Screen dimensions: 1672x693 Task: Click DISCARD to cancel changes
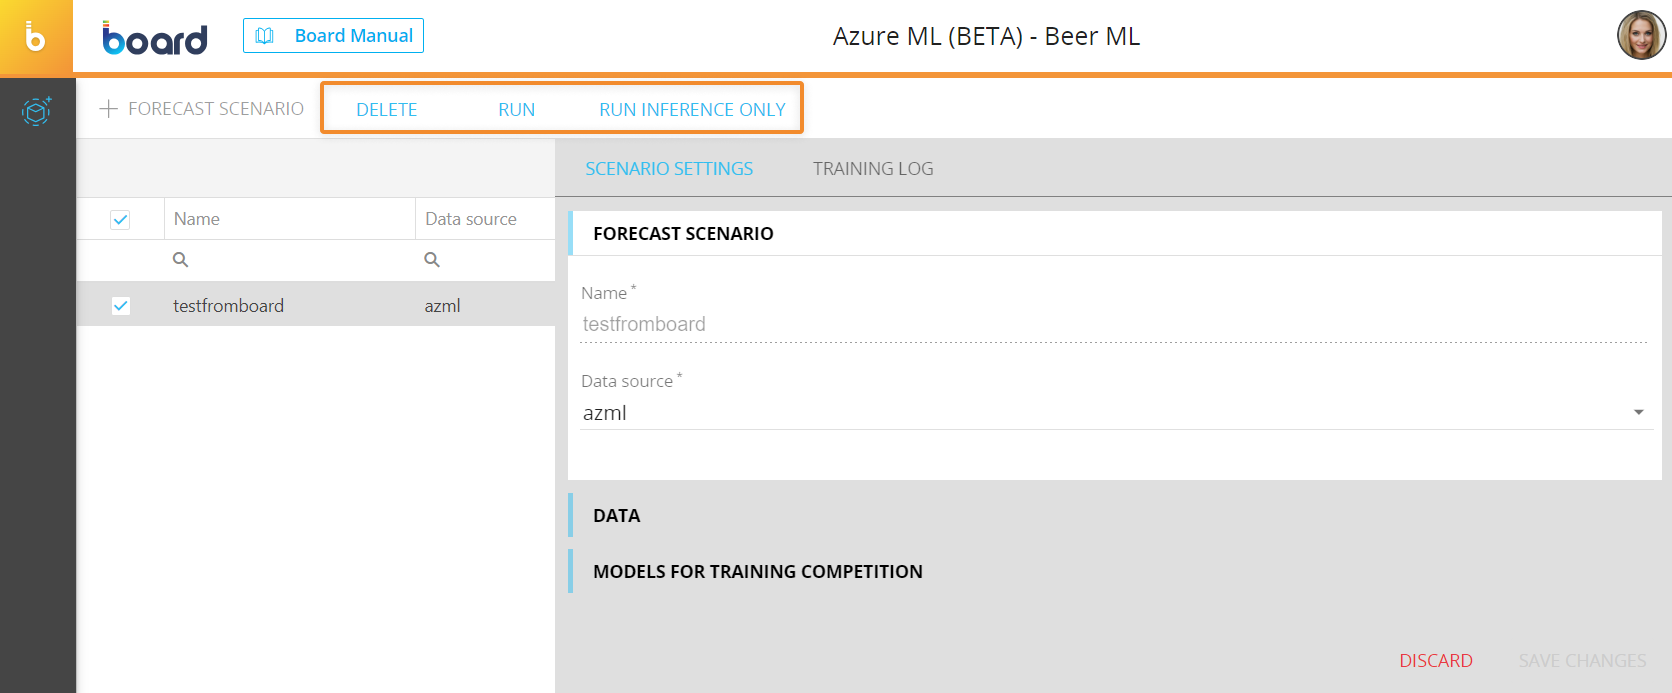pyautogui.click(x=1436, y=661)
